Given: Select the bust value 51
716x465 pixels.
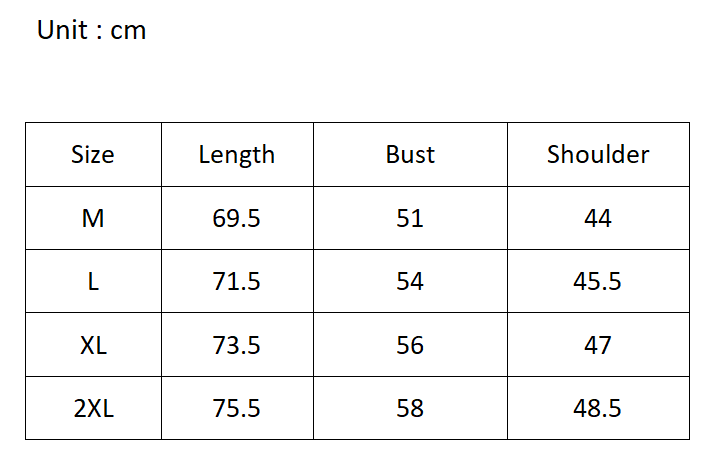Looking at the screenshot, I should [x=410, y=218].
